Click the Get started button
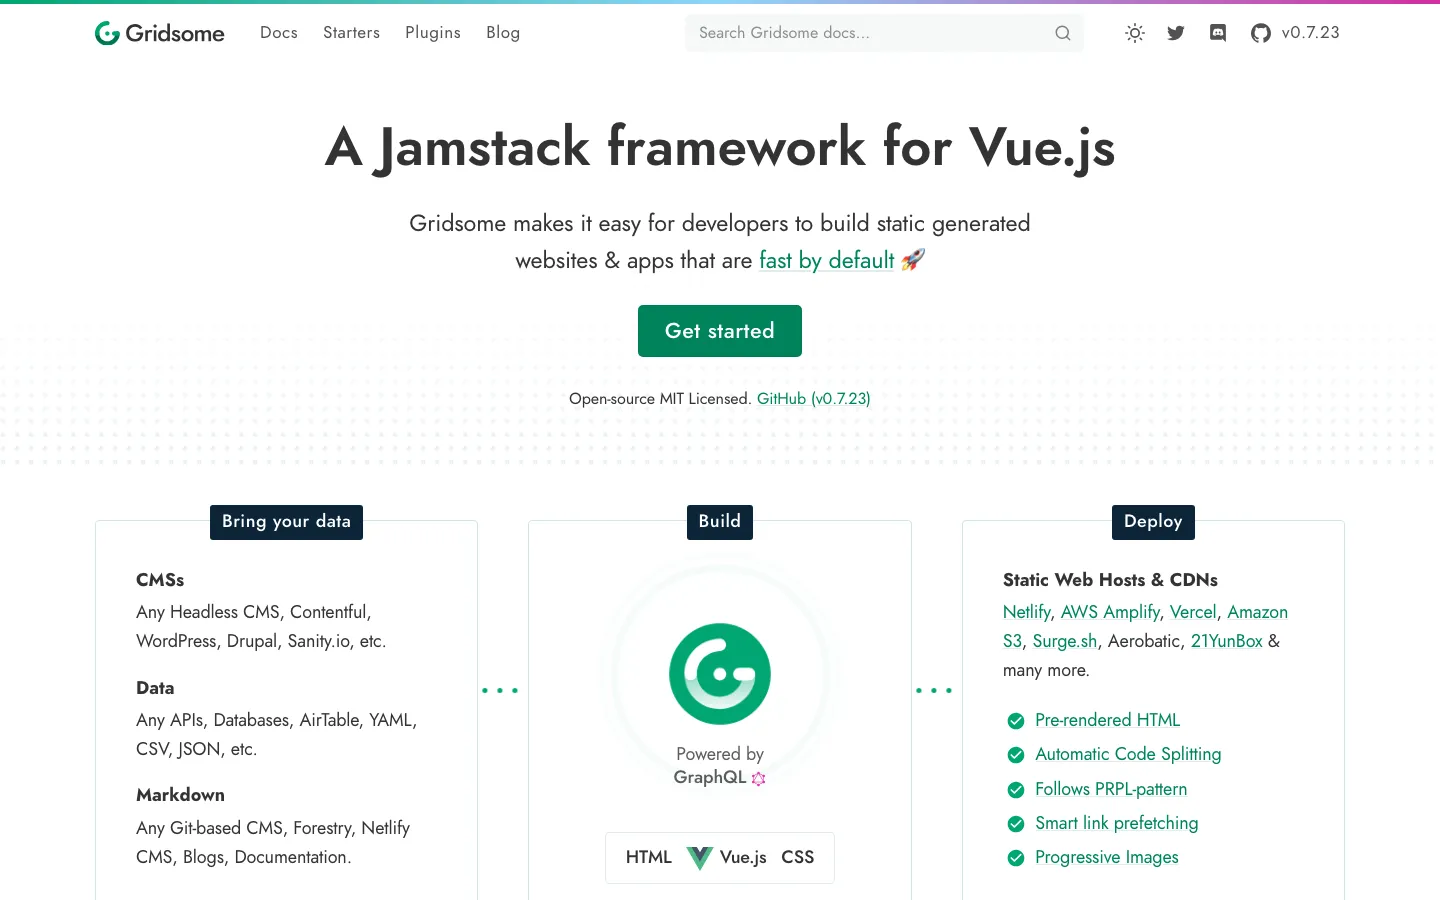Screen dimensions: 1440x900 [720, 331]
